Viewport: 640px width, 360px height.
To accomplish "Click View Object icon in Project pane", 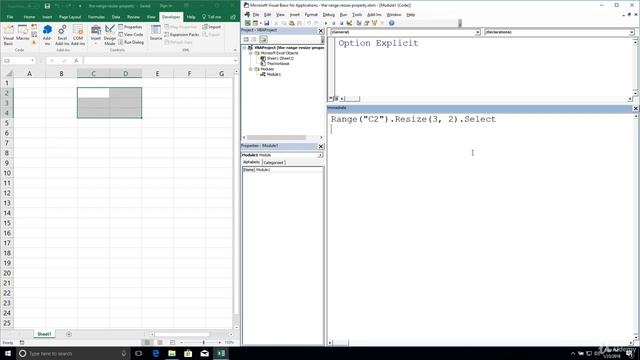I will tap(254, 39).
